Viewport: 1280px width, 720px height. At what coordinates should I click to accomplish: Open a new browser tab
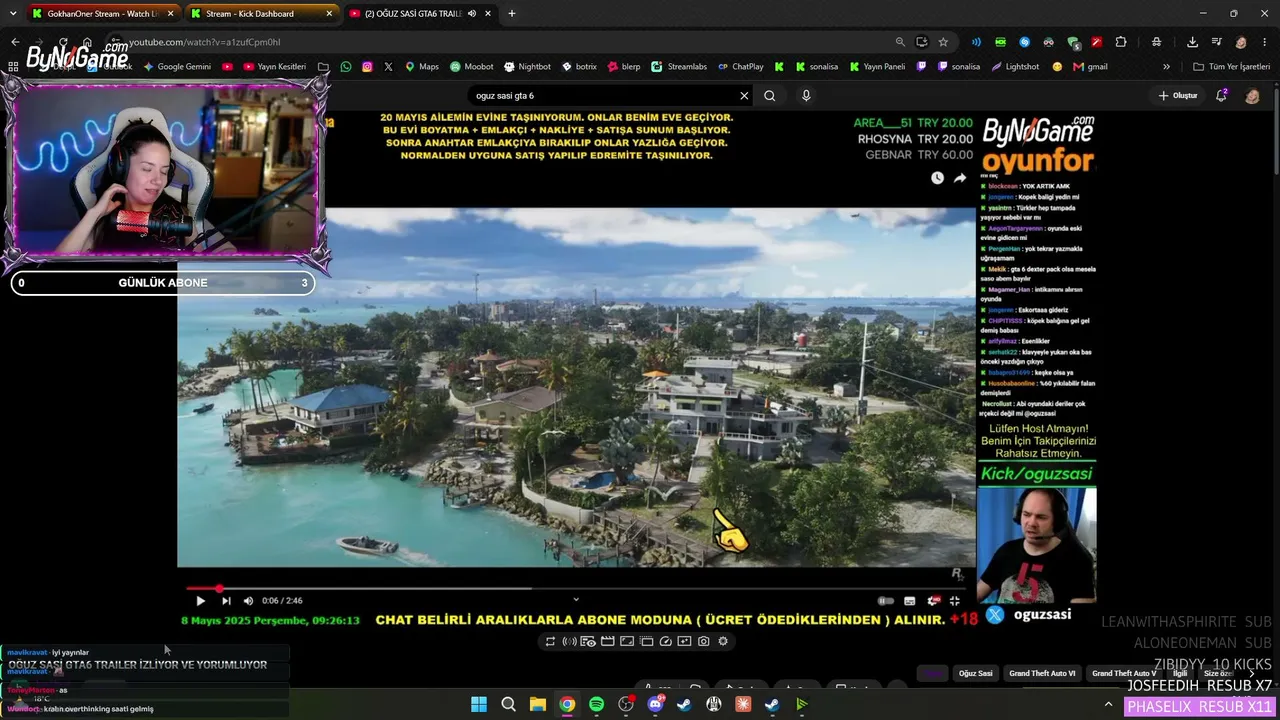[x=512, y=14]
